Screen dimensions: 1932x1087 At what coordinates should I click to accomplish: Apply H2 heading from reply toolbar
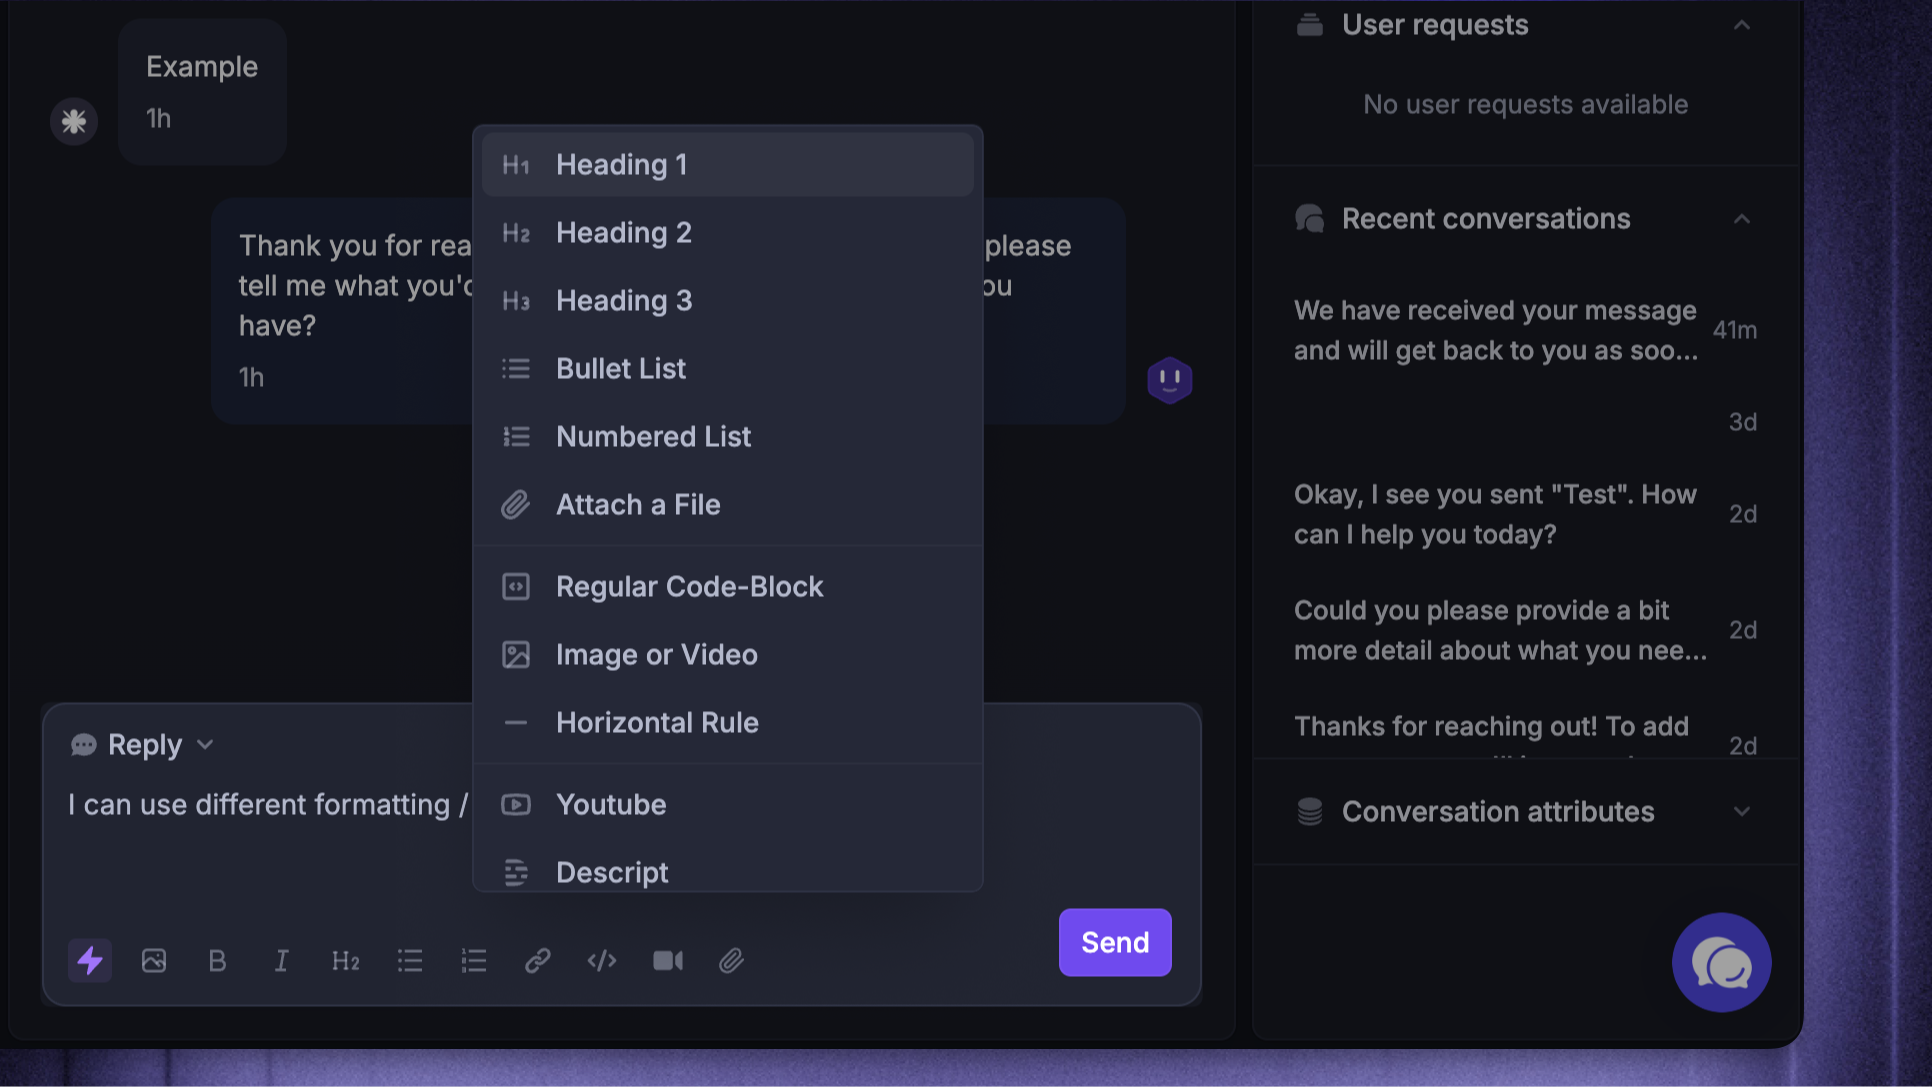[346, 960]
